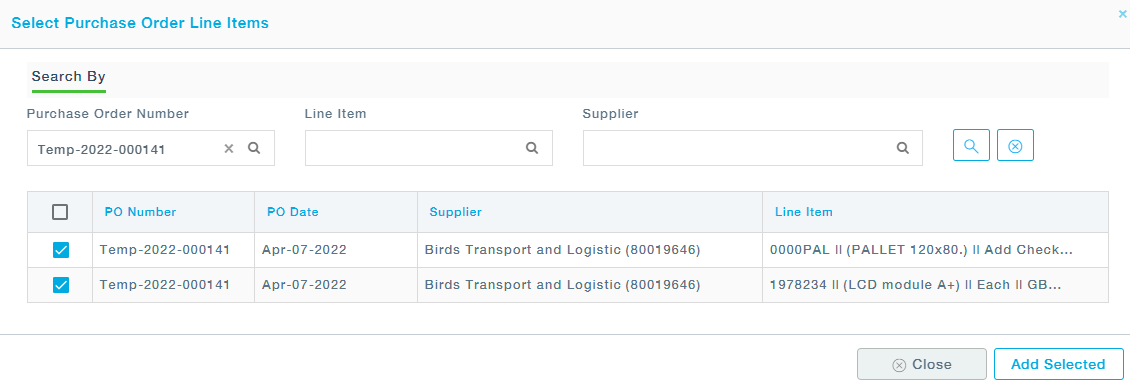Screen dimensions: 1130x387
Task: Sort by PO Date column header
Action: tap(293, 212)
